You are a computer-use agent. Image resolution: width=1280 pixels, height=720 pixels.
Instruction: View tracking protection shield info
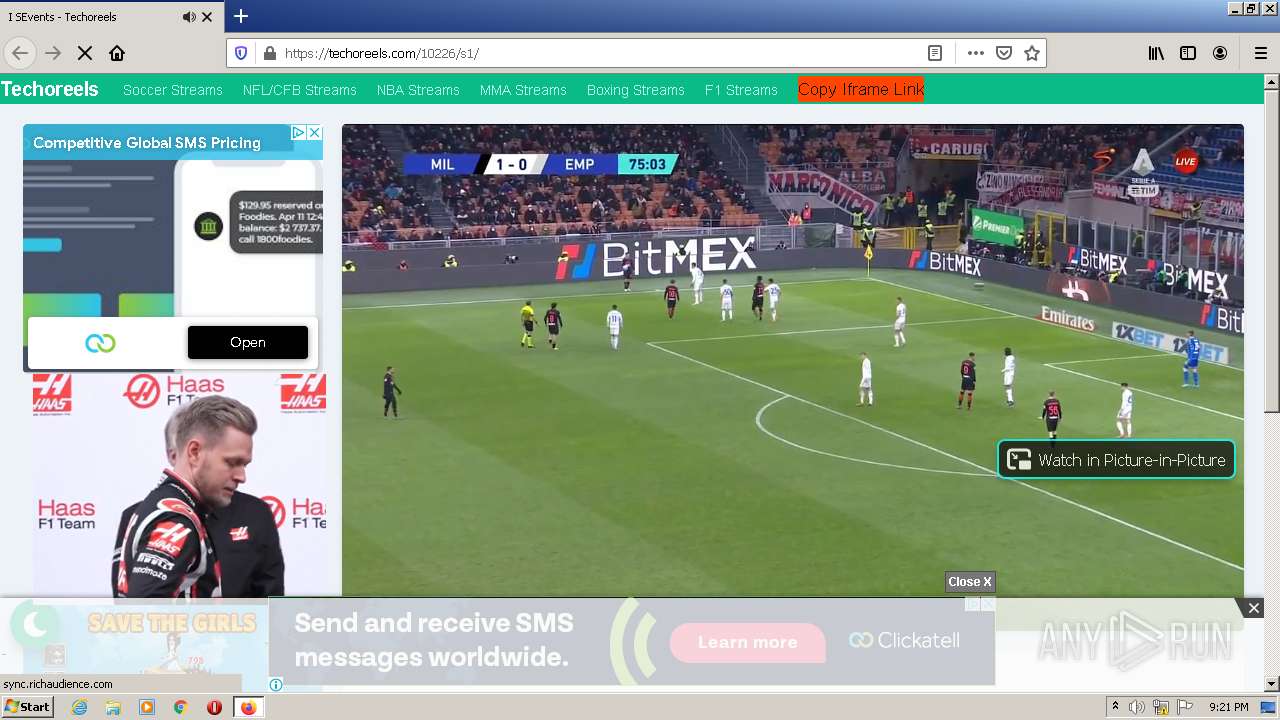pos(241,53)
